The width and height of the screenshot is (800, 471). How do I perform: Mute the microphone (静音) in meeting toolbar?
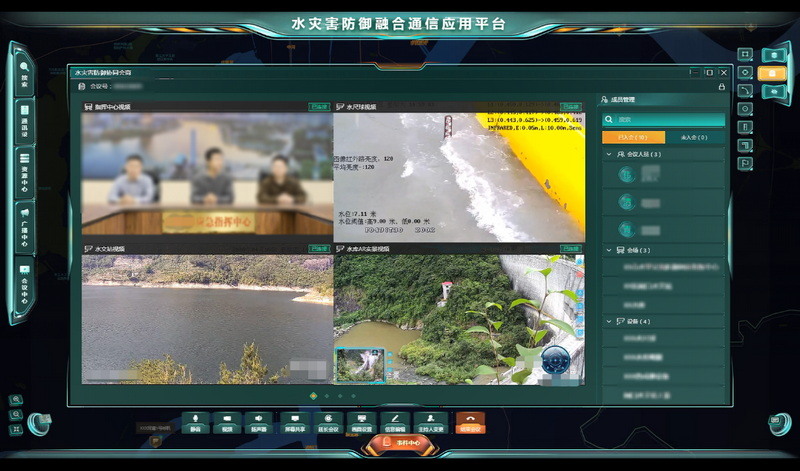click(x=195, y=420)
